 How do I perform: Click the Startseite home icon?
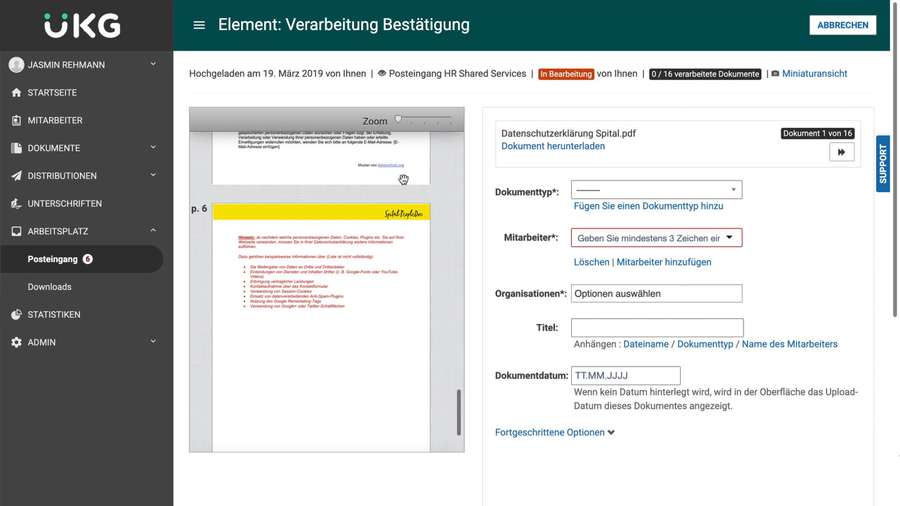[16, 93]
